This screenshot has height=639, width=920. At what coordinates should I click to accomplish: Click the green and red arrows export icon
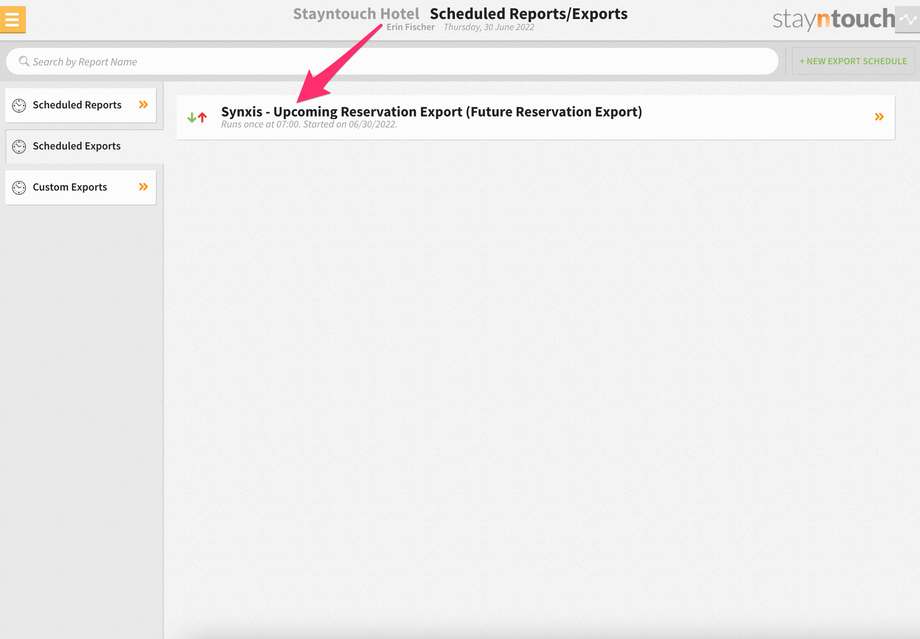pyautogui.click(x=197, y=117)
